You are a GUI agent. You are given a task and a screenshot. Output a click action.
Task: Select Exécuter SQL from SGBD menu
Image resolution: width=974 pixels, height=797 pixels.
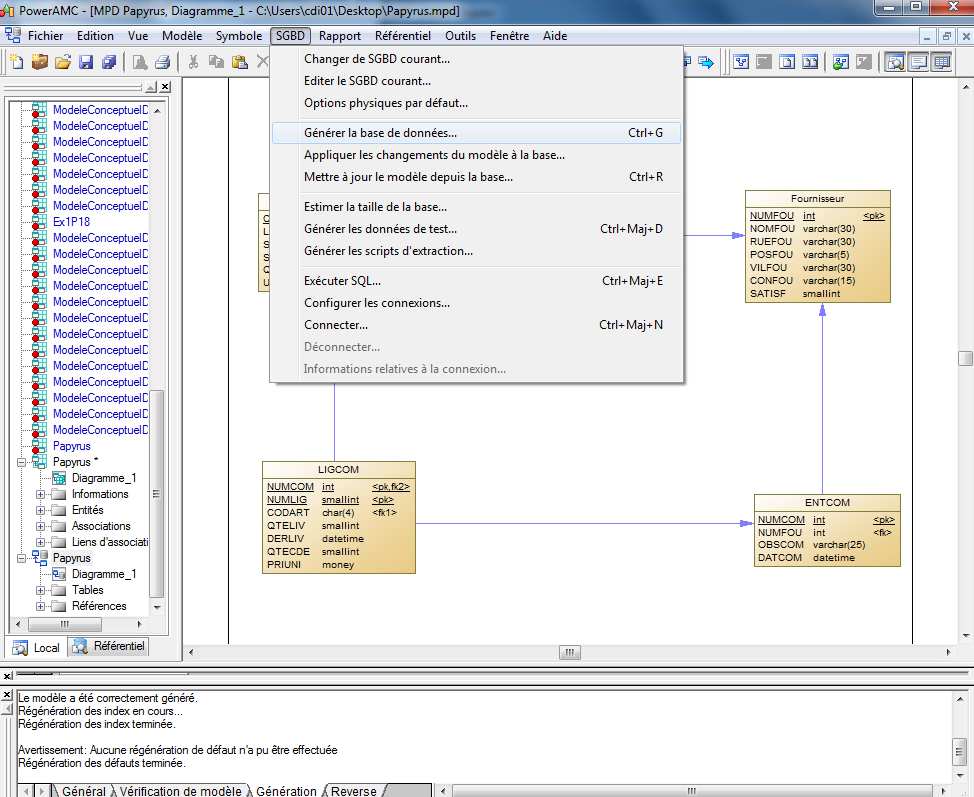tap(342, 281)
